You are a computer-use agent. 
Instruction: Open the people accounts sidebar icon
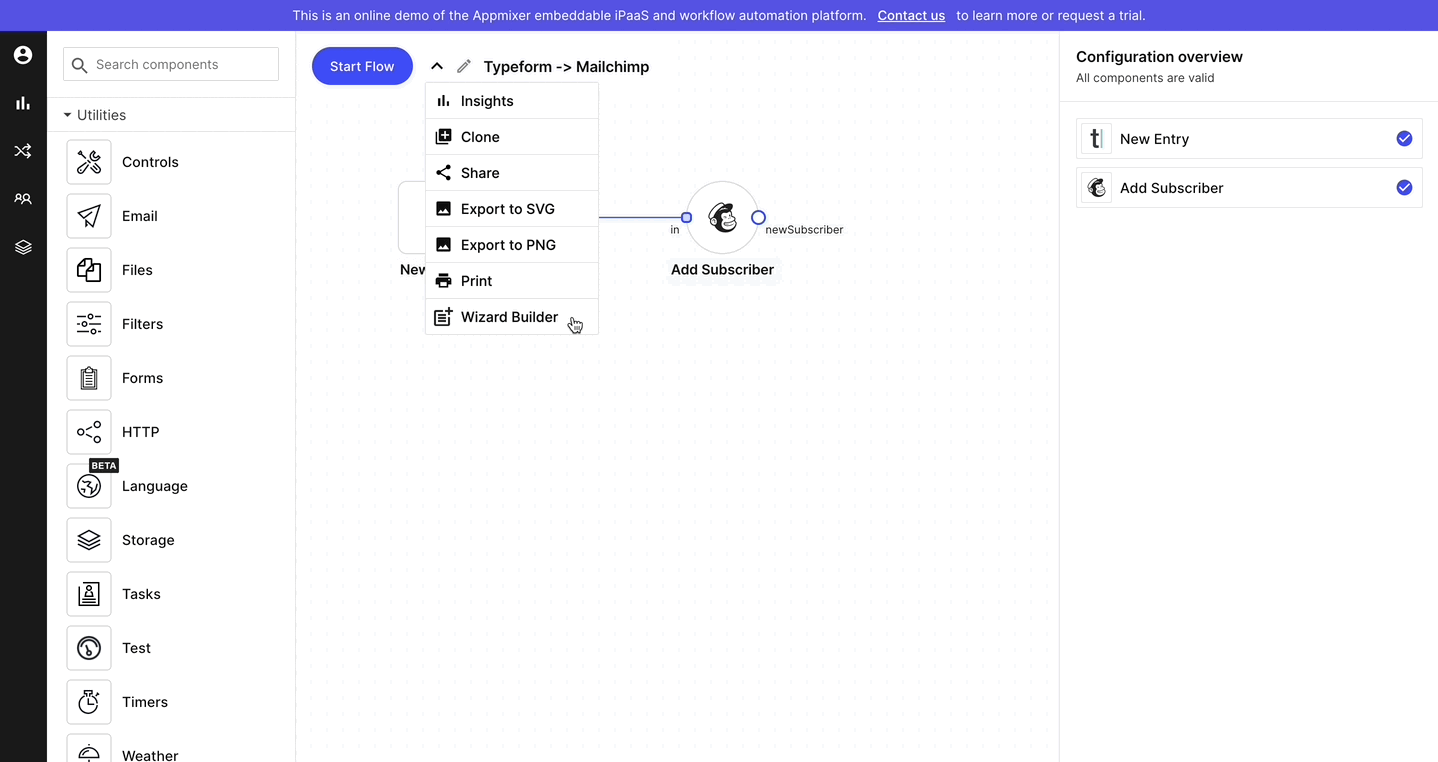click(x=23, y=199)
